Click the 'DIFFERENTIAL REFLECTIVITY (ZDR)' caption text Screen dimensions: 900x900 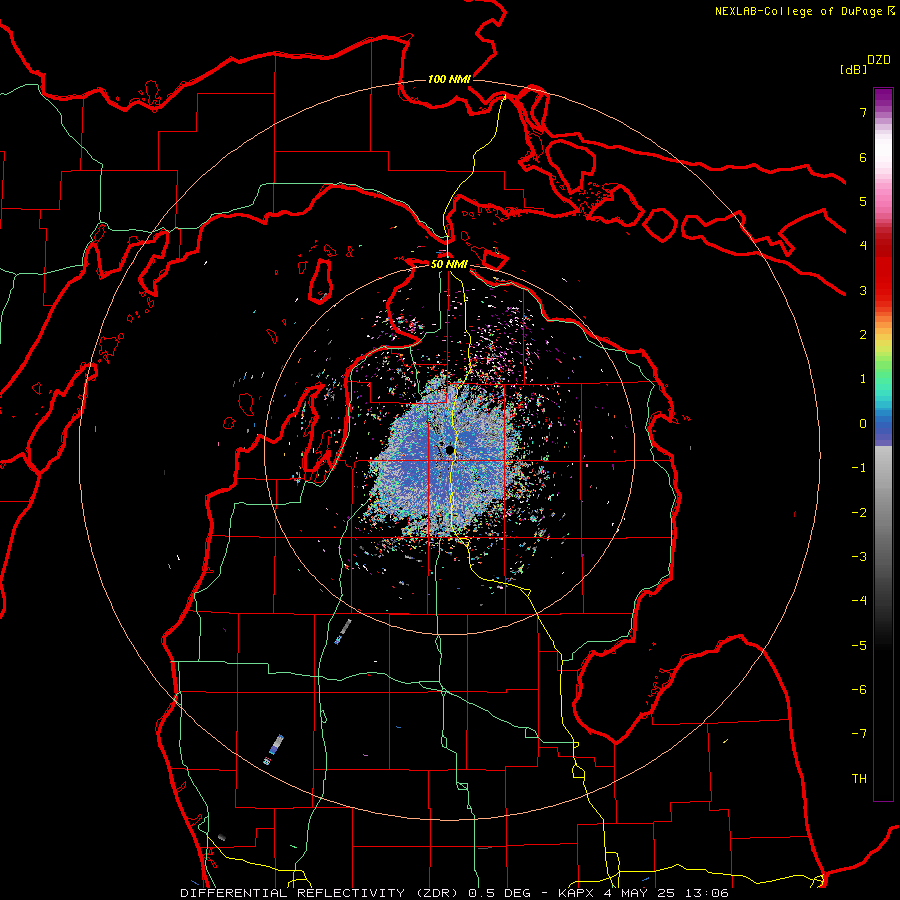tap(320, 893)
